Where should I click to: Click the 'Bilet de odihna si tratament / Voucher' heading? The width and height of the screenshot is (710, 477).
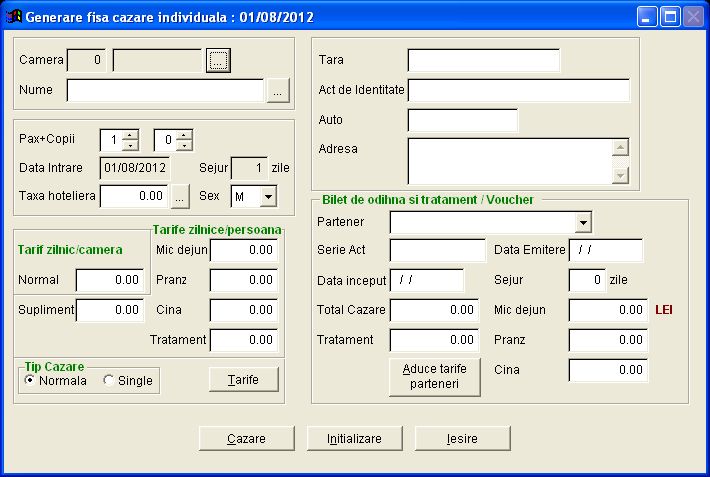pyautogui.click(x=428, y=200)
